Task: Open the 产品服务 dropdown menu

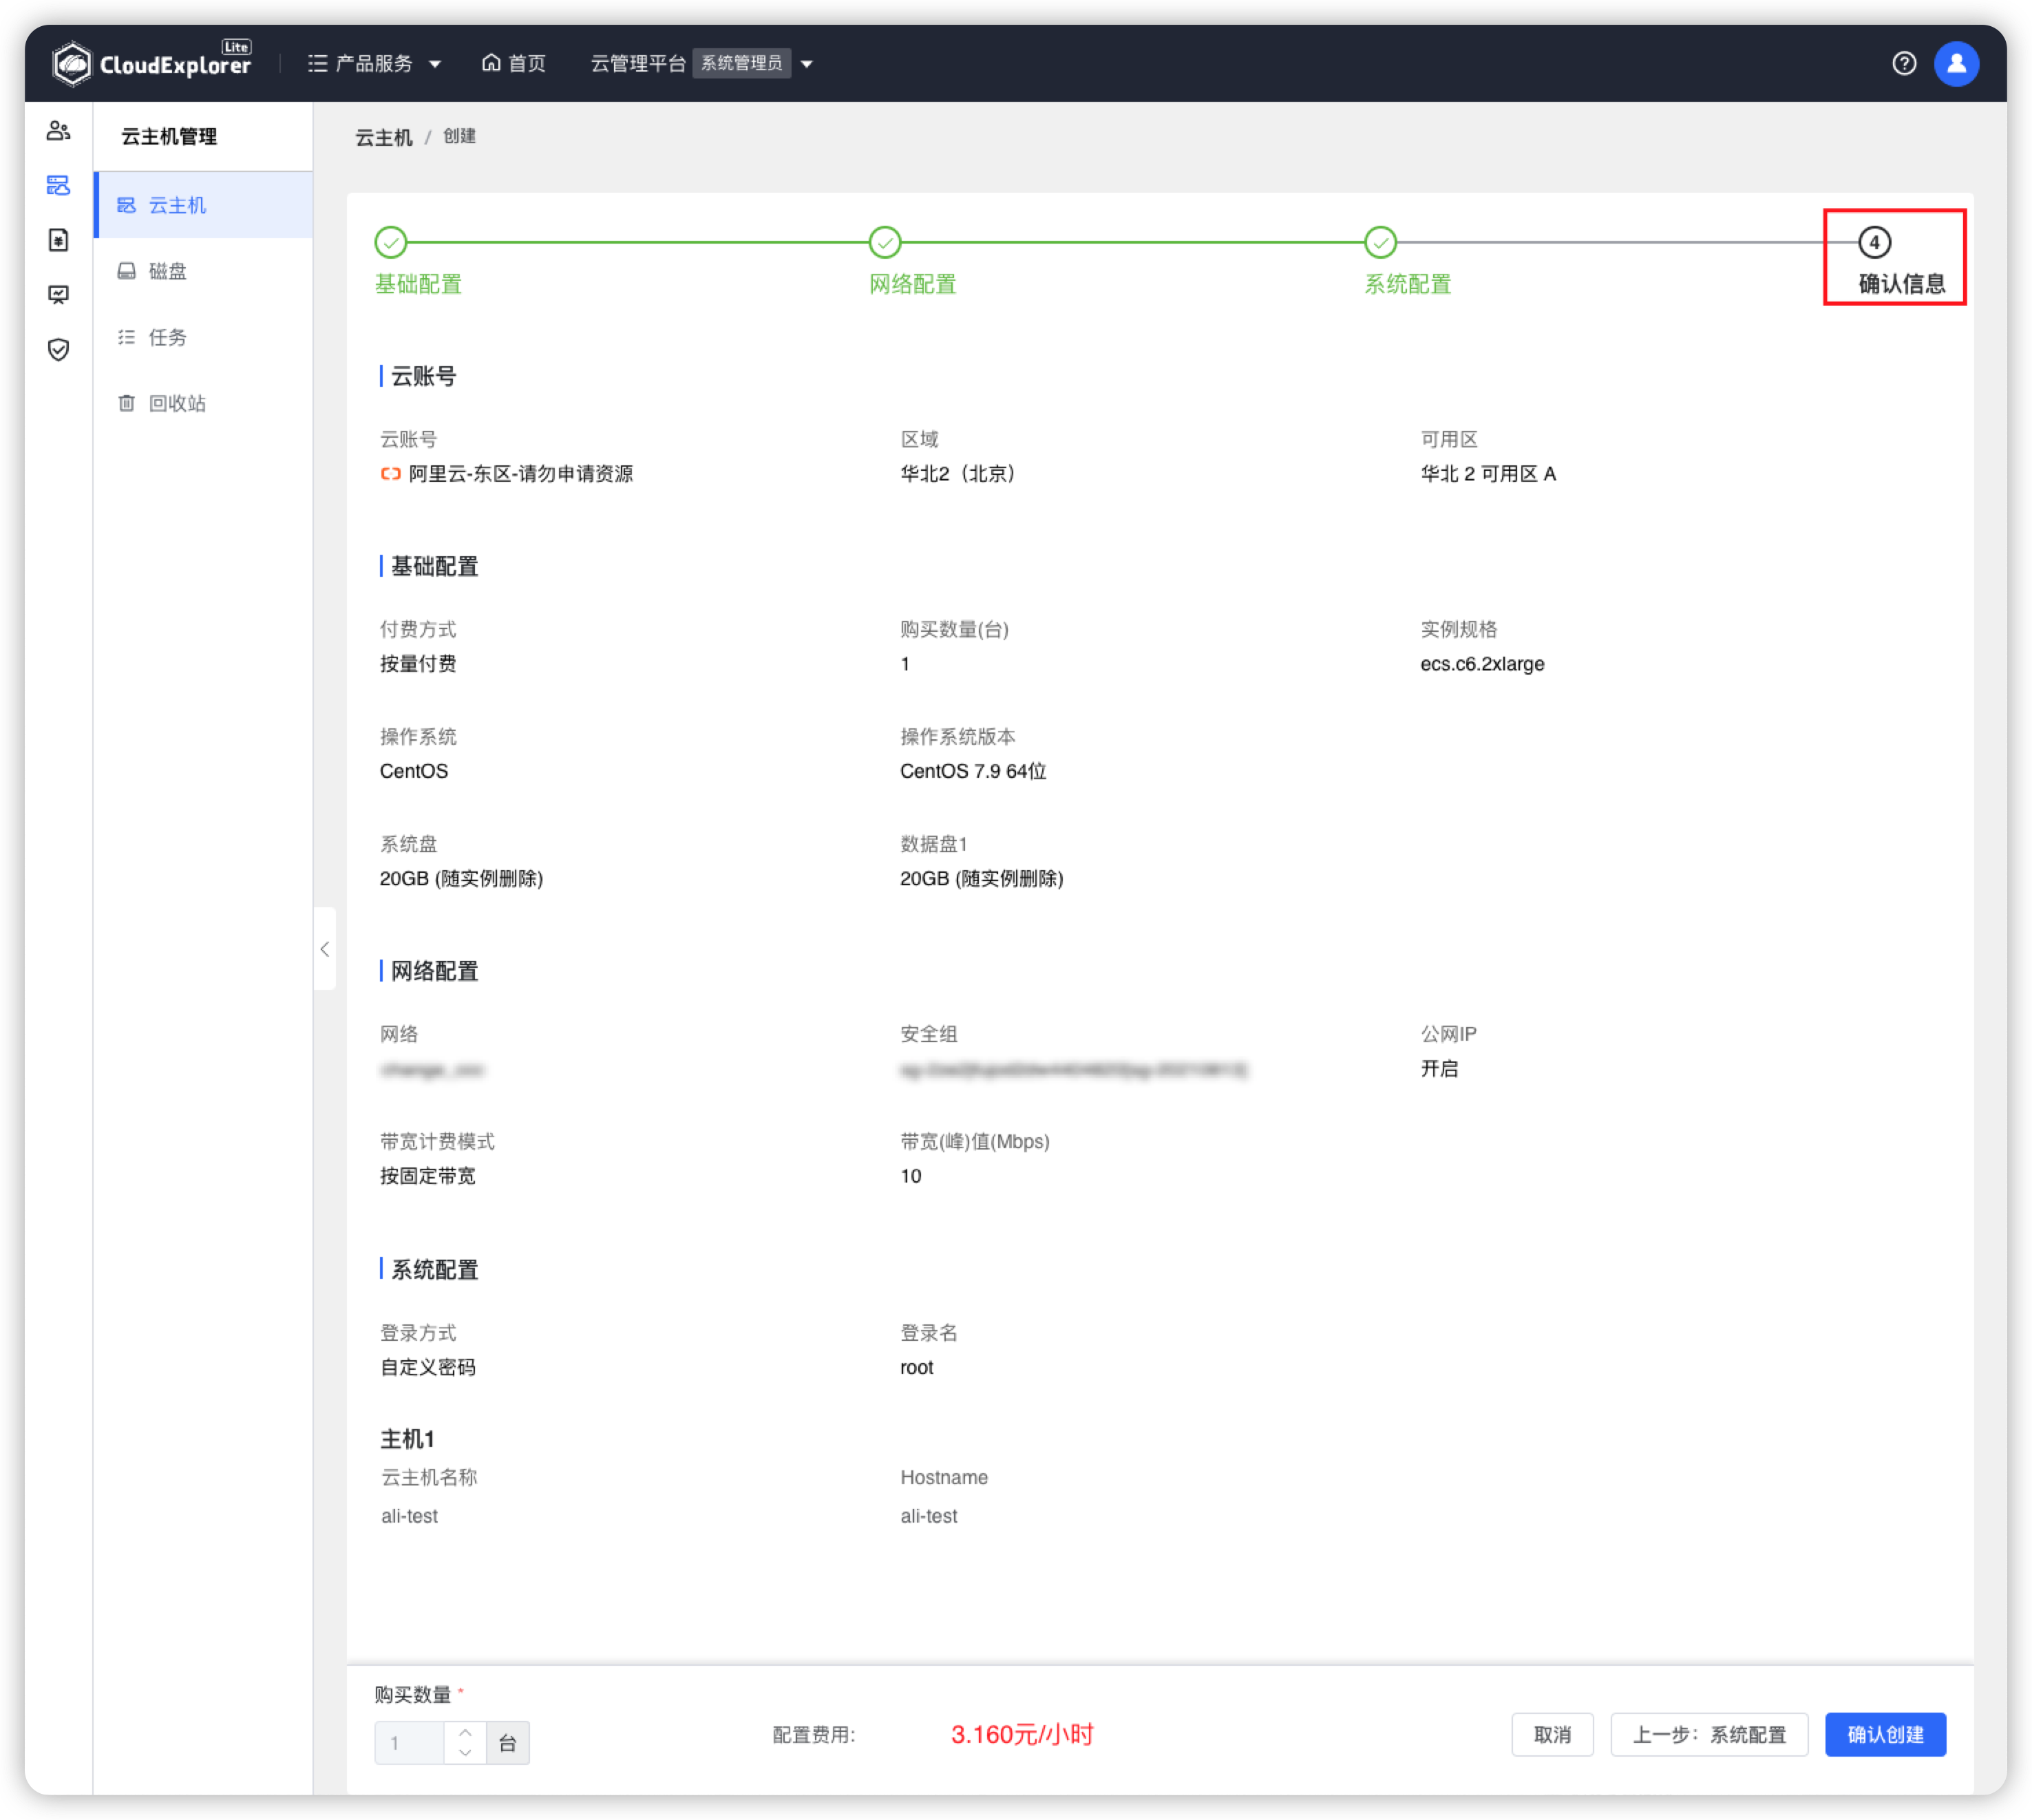Action: 374,63
